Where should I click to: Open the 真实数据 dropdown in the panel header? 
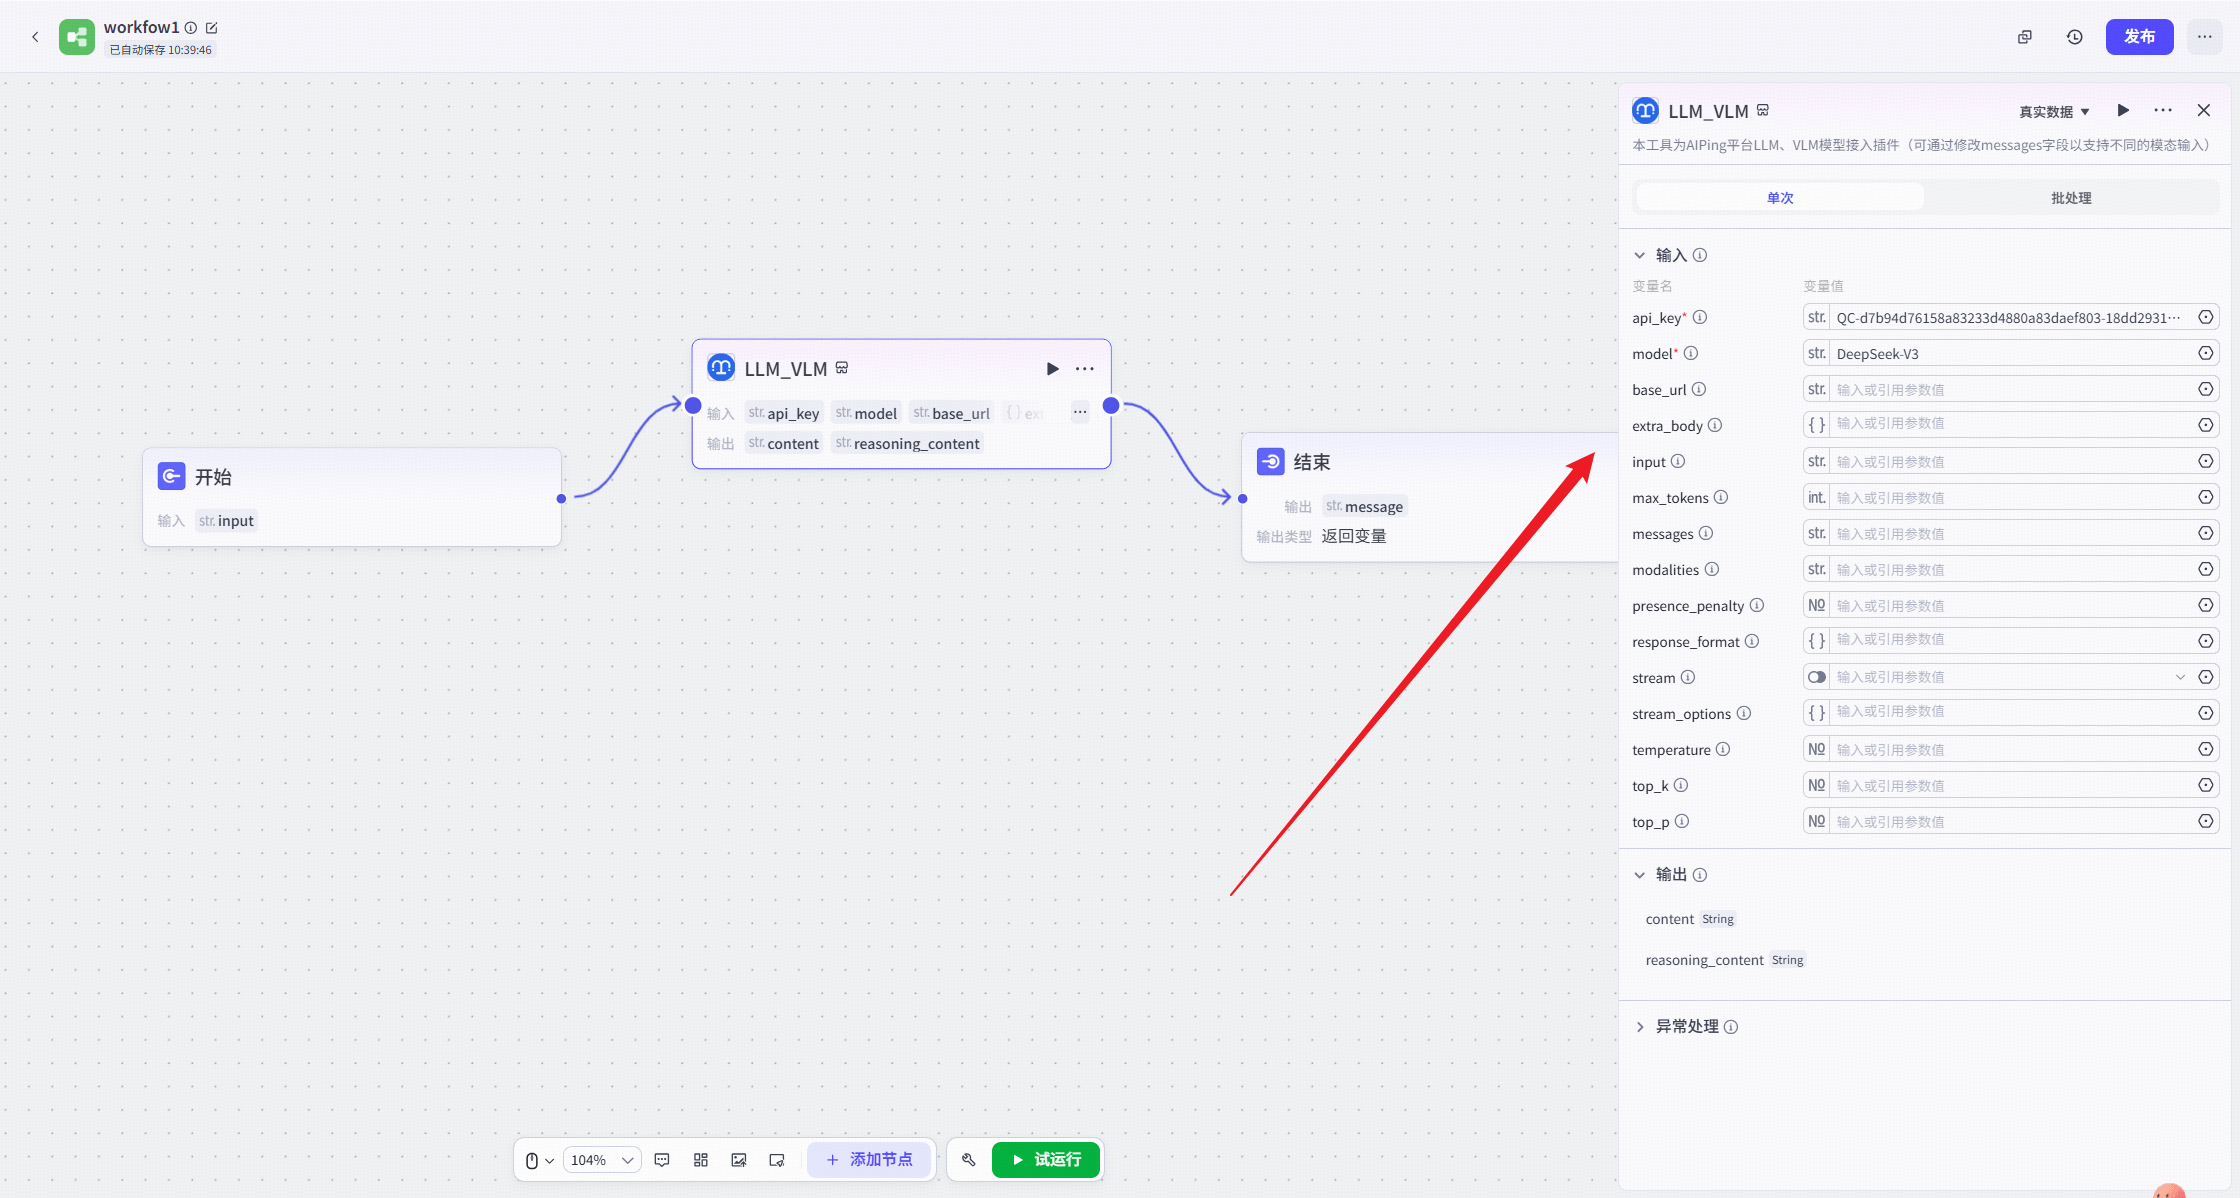pyautogui.click(x=2054, y=112)
